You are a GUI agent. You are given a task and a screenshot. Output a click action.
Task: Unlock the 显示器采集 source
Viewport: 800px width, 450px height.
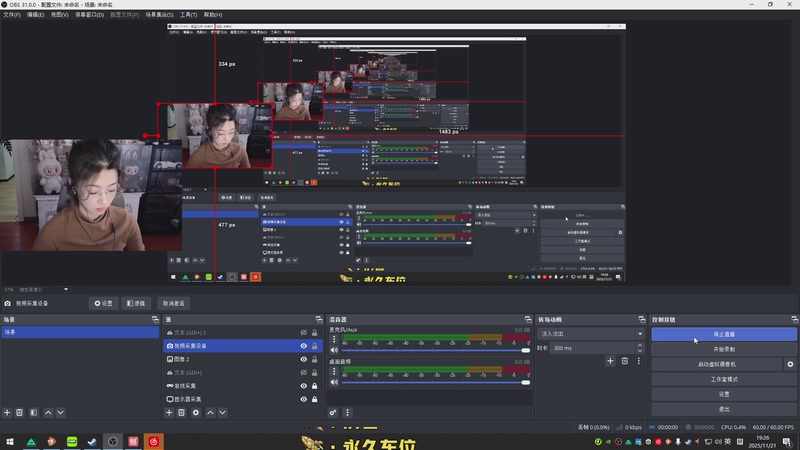pos(314,399)
